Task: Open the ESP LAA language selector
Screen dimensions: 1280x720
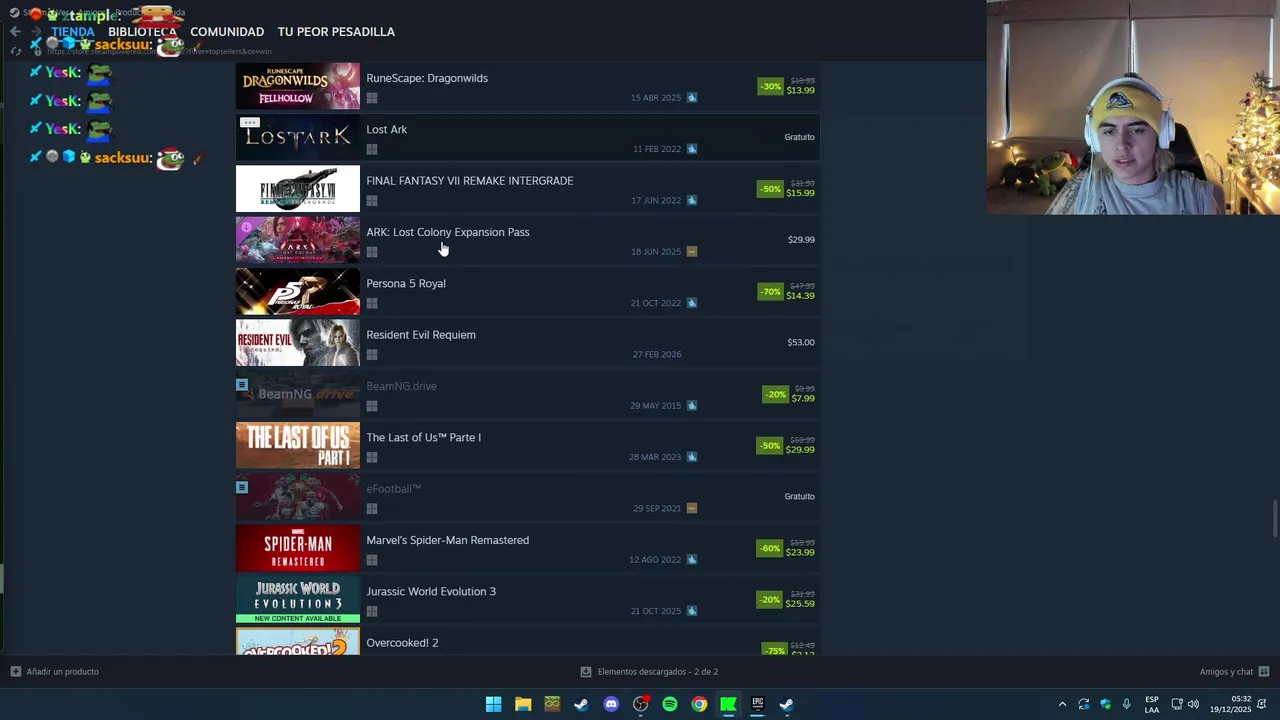Action: pos(1152,704)
